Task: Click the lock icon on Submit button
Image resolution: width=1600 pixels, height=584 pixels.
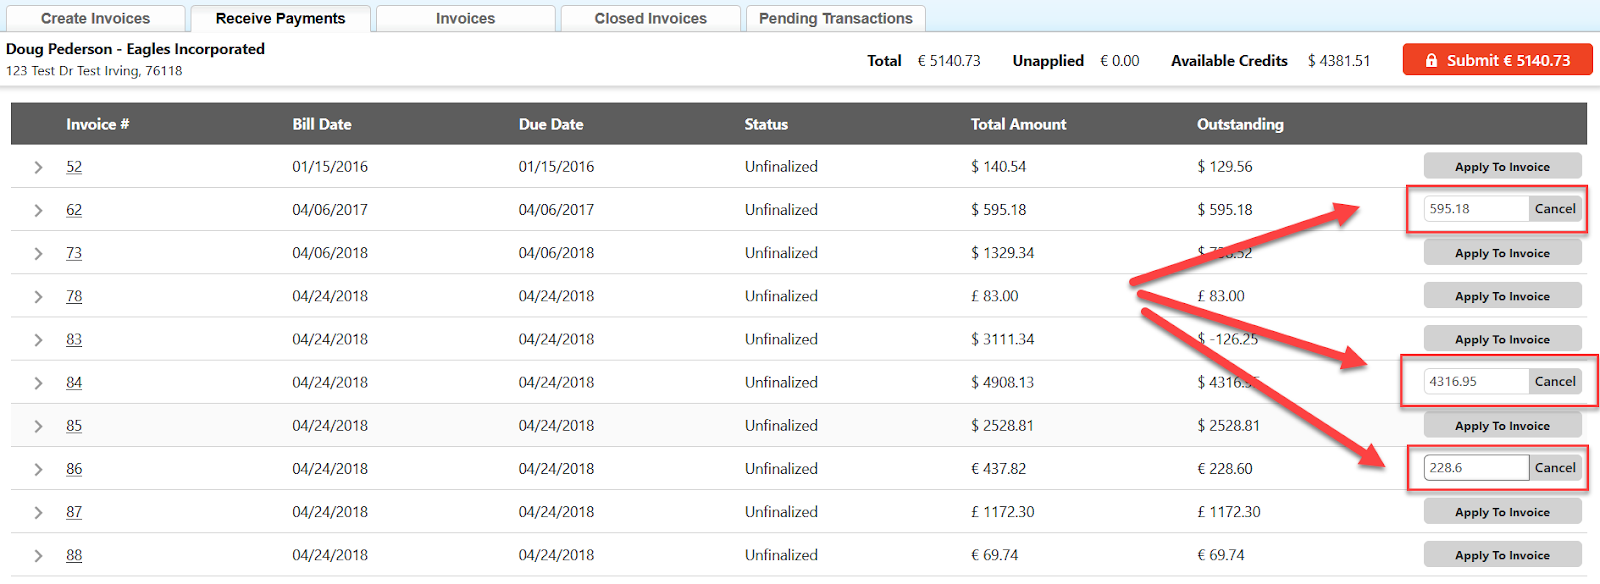Action: [x=1430, y=59]
